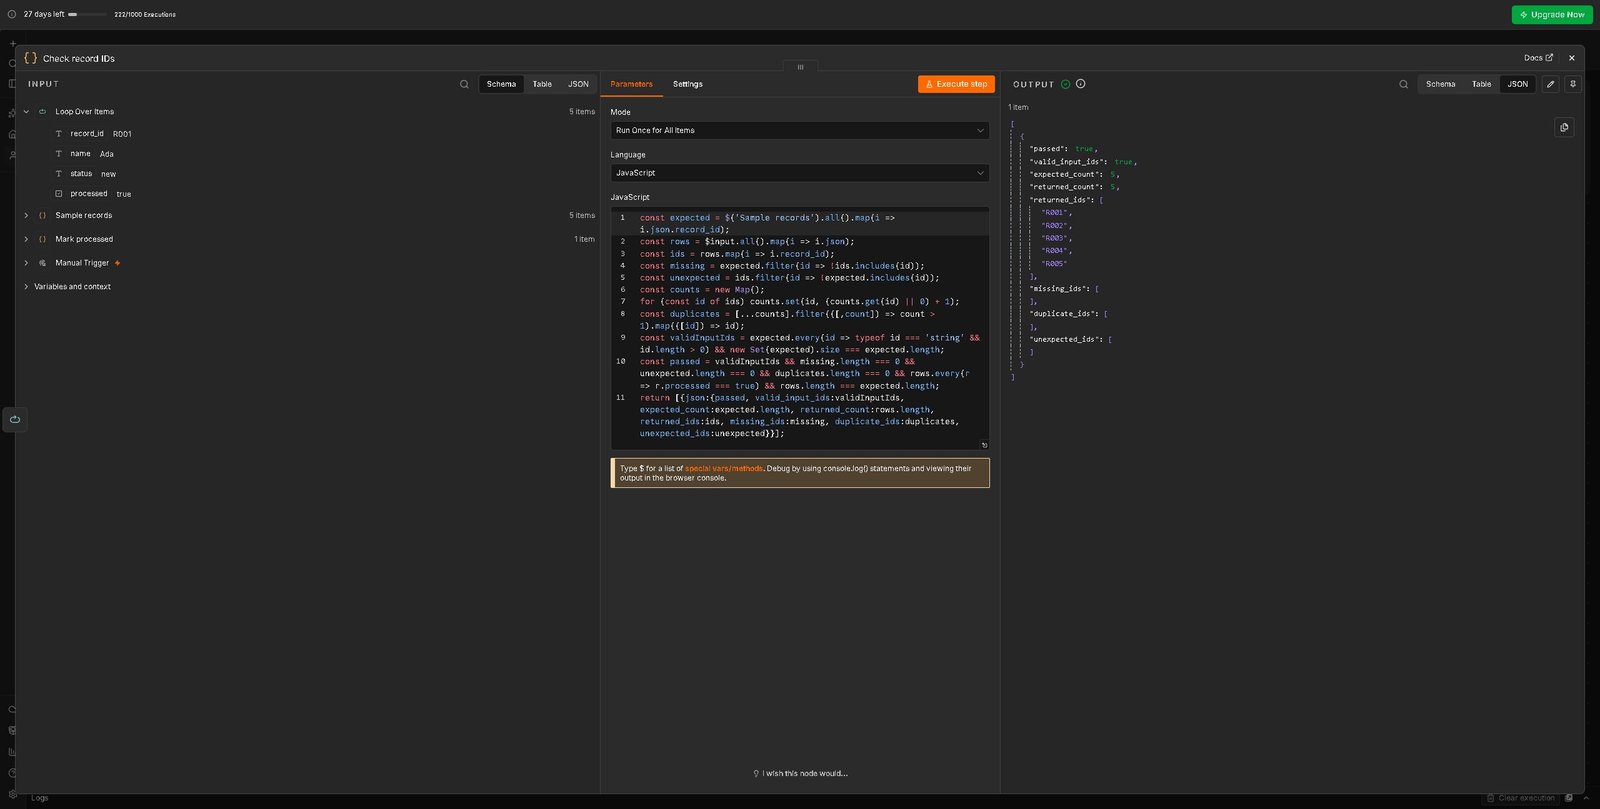Switch the OUTPUT panel to Table view
The height and width of the screenshot is (809, 1600).
coord(1481,84)
